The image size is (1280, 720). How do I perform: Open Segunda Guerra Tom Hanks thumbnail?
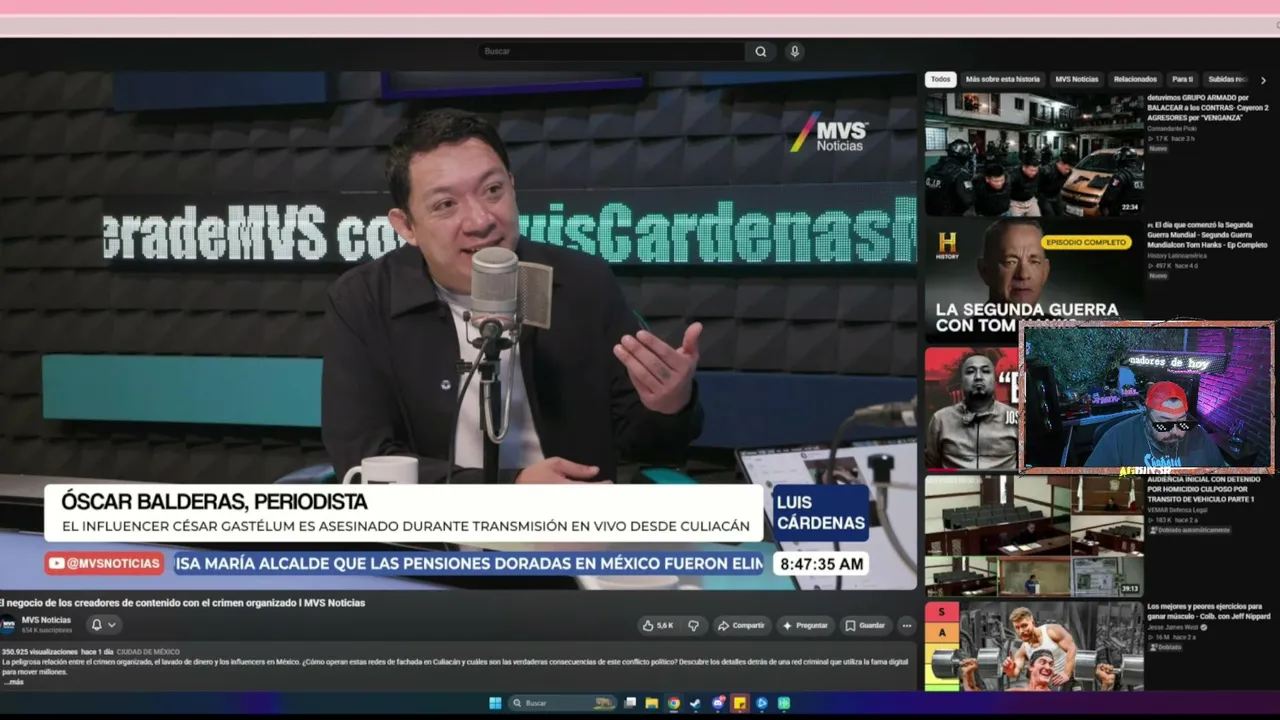click(1033, 281)
